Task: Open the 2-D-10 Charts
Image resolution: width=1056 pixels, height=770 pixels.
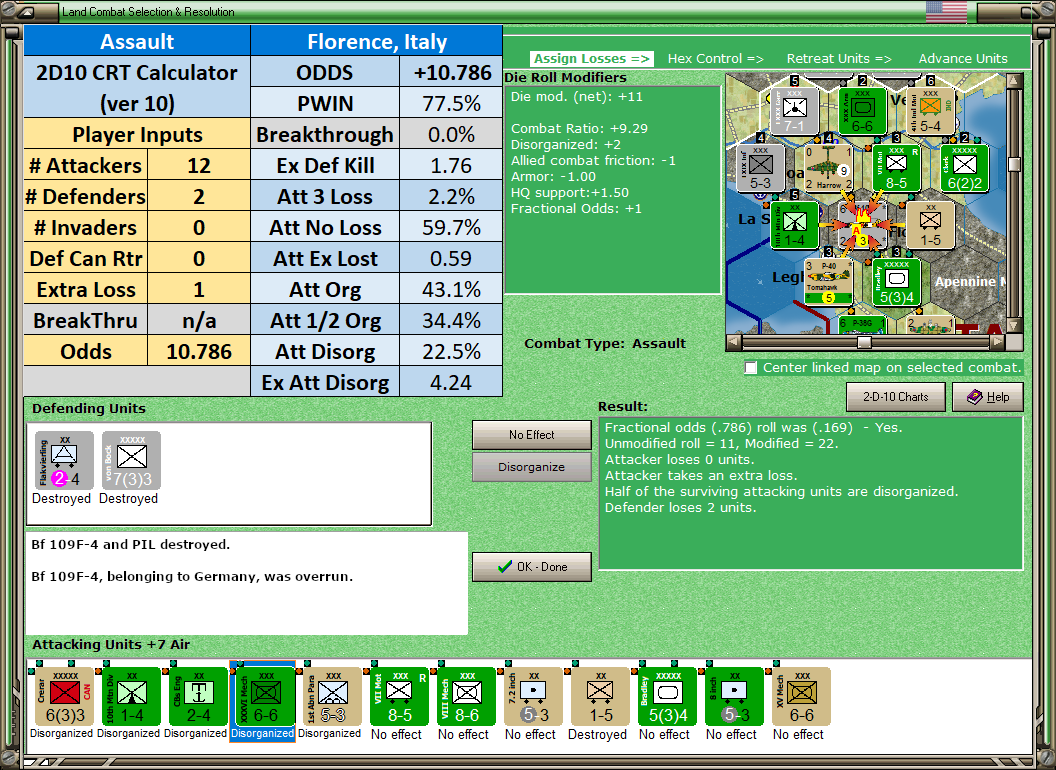Action: [896, 397]
